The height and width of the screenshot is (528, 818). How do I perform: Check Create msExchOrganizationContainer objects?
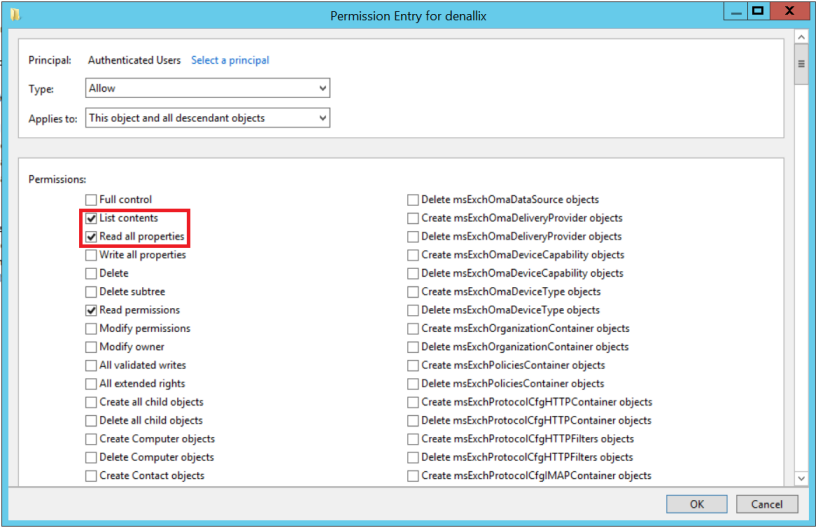tap(413, 329)
